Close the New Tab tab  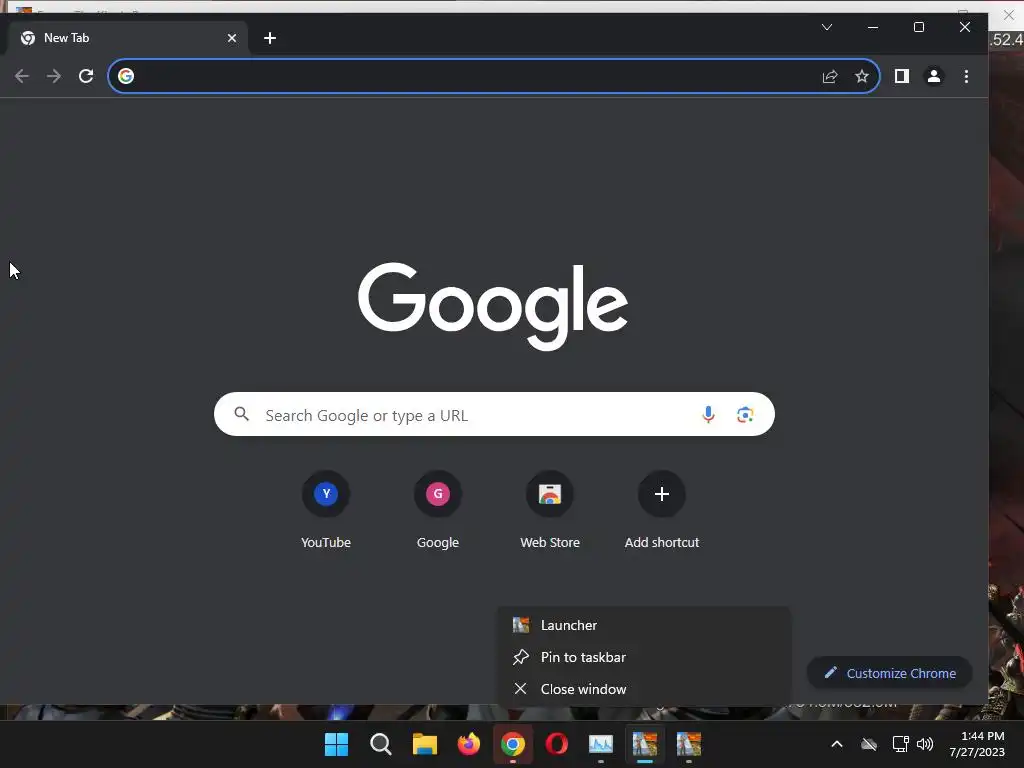(232, 38)
